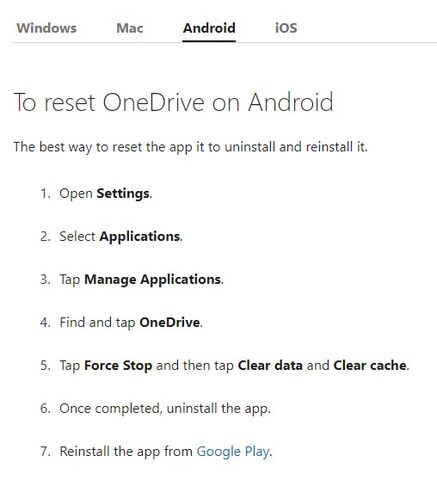The height and width of the screenshot is (480, 437).
Task: Switch to the Mac tab
Action: click(x=130, y=28)
